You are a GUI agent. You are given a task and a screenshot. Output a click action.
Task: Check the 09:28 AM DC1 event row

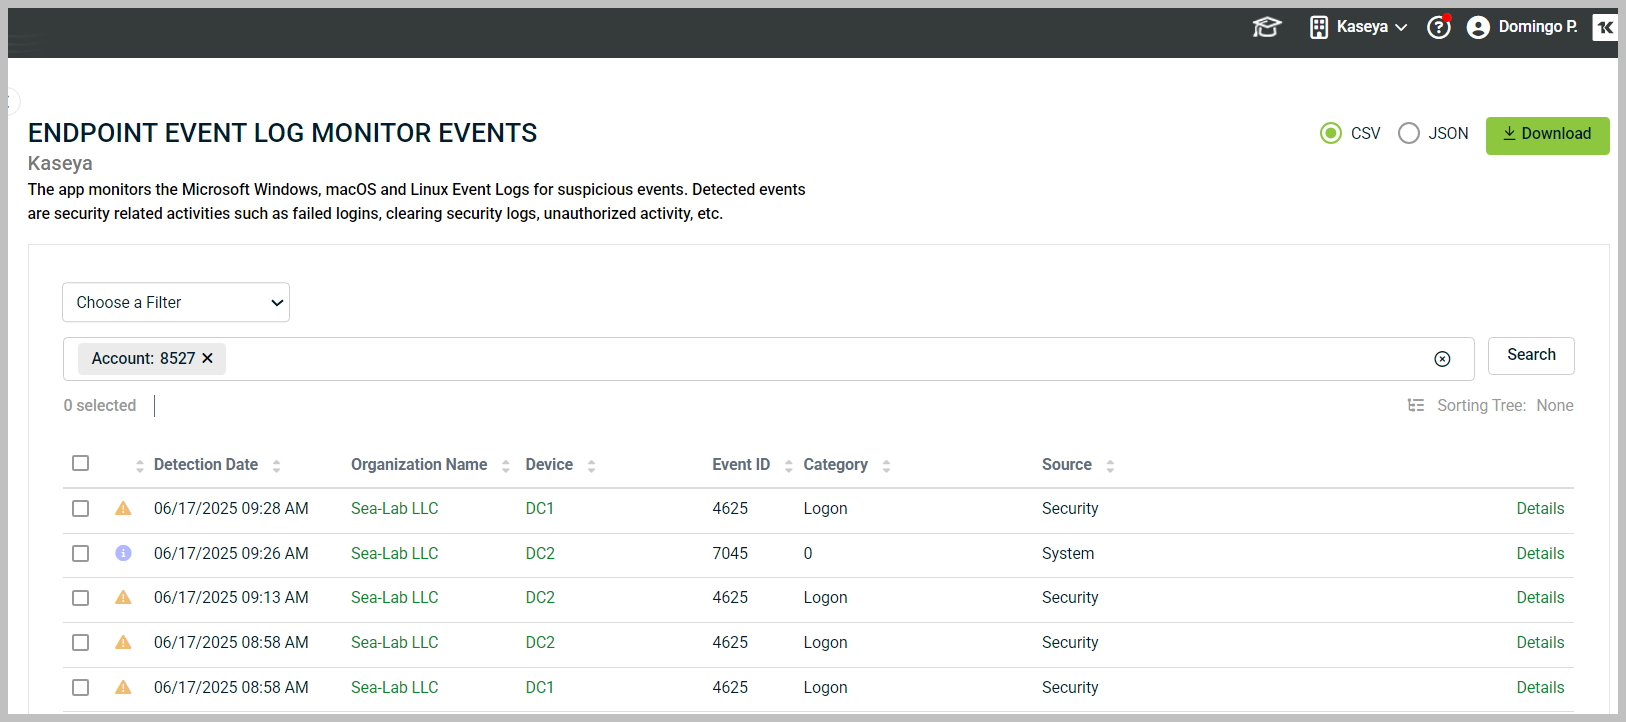[x=81, y=508]
